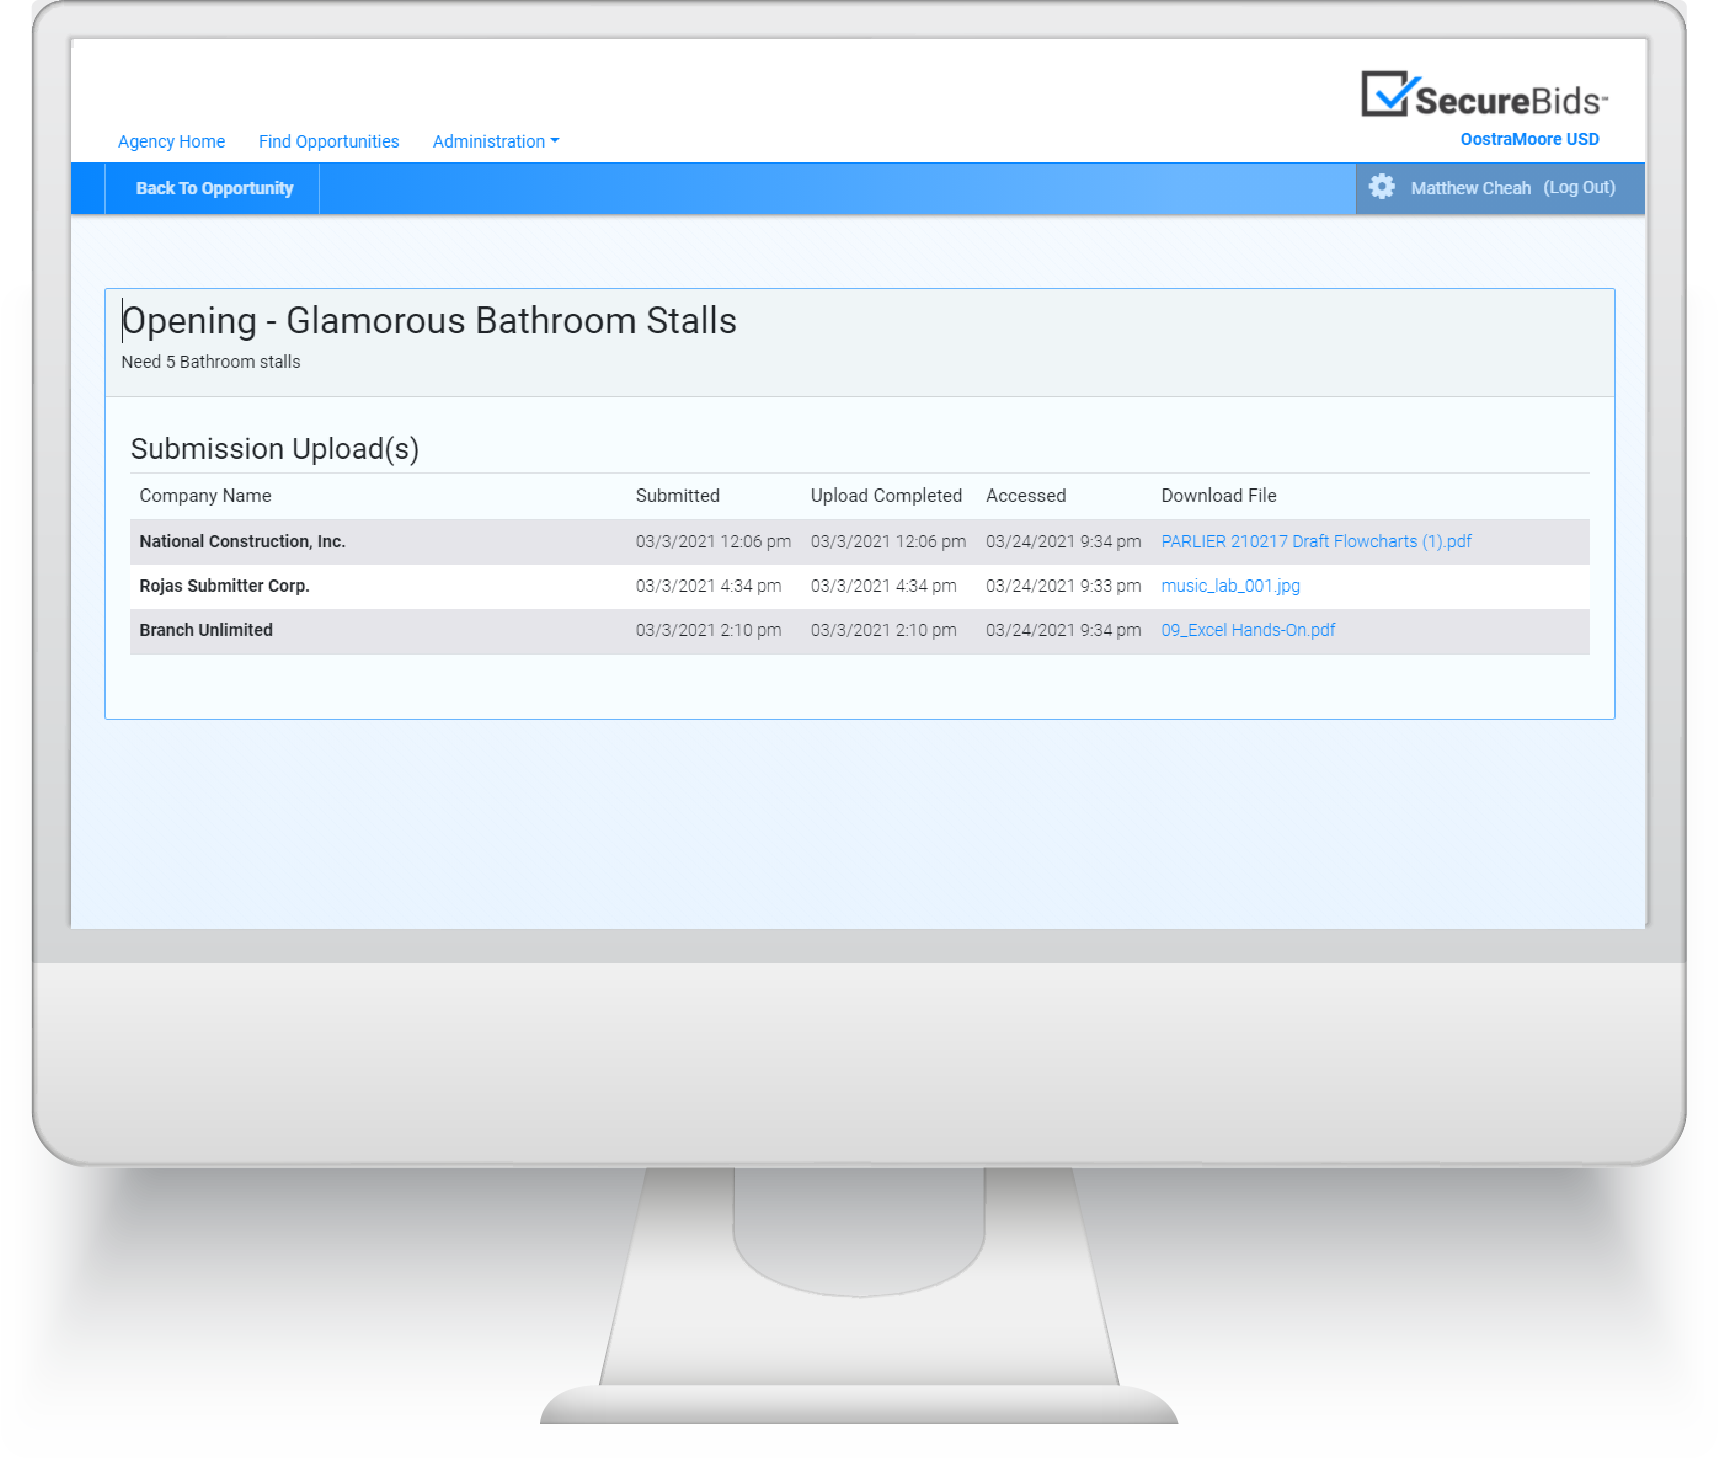1719x1461 pixels.
Task: Sort by the Company Name column header
Action: coord(204,495)
